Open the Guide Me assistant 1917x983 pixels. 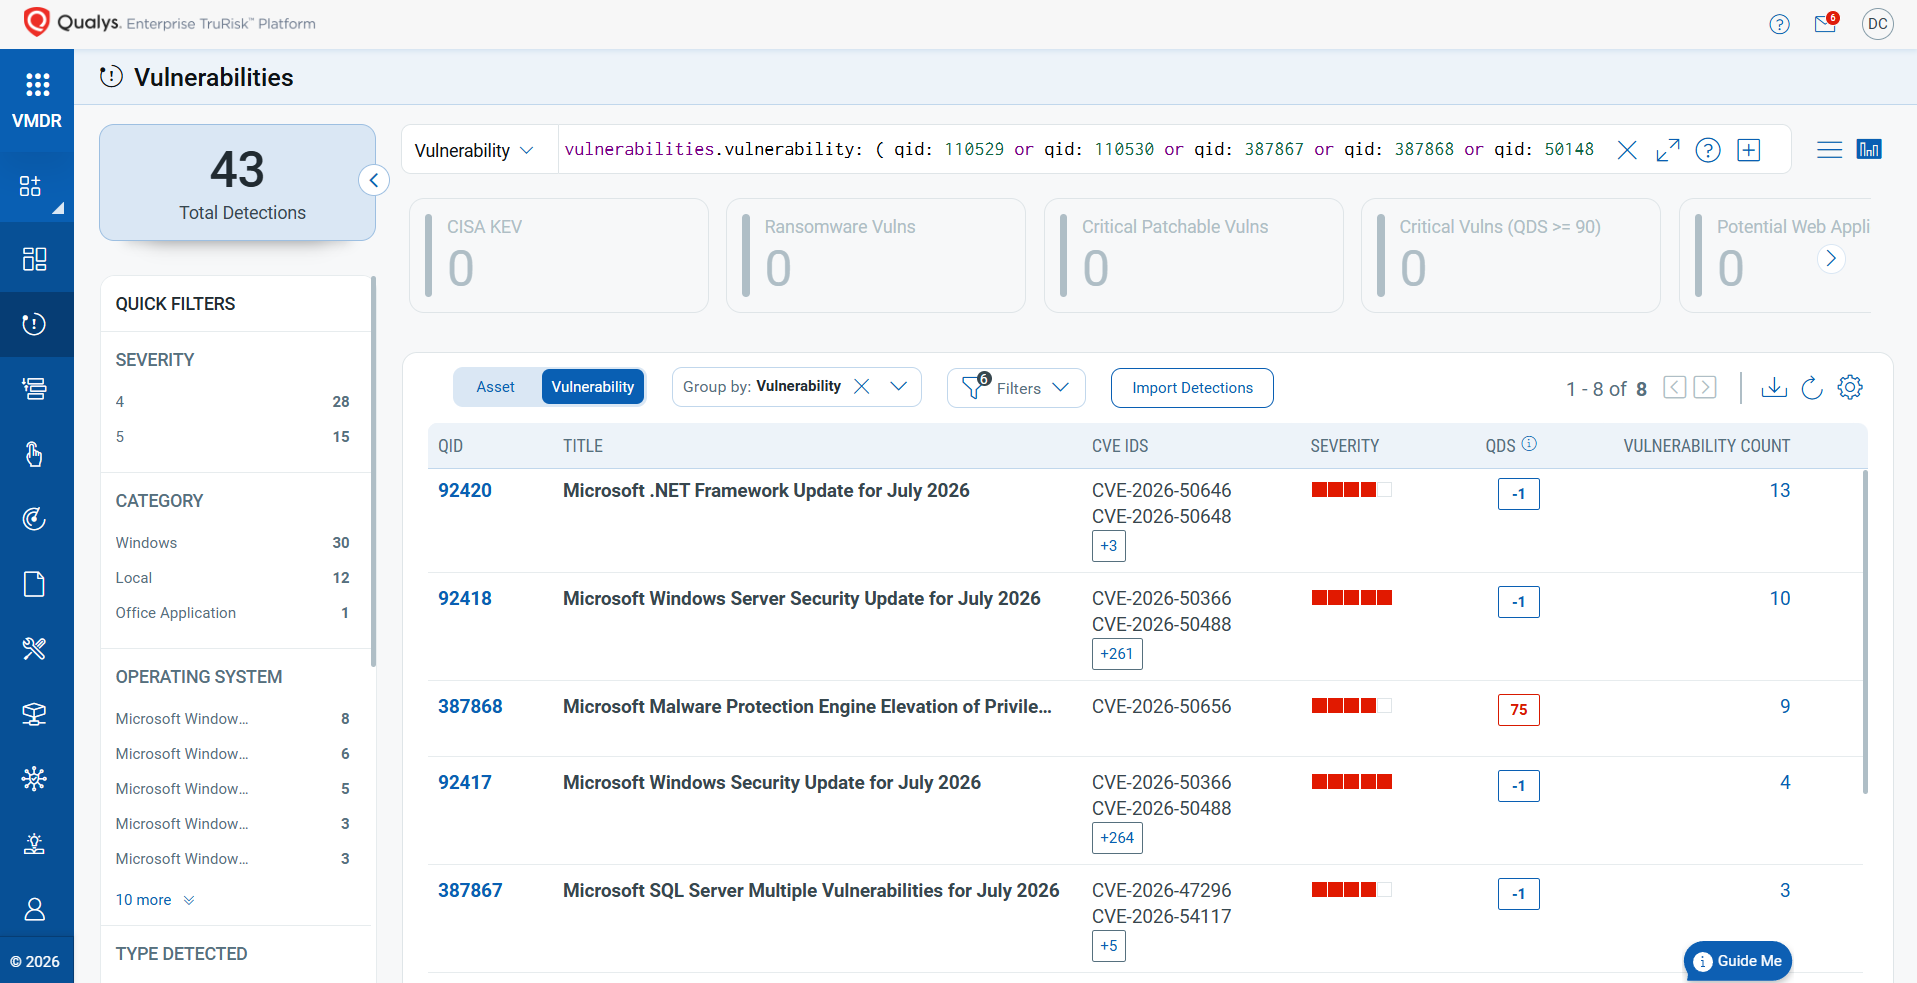click(1738, 961)
